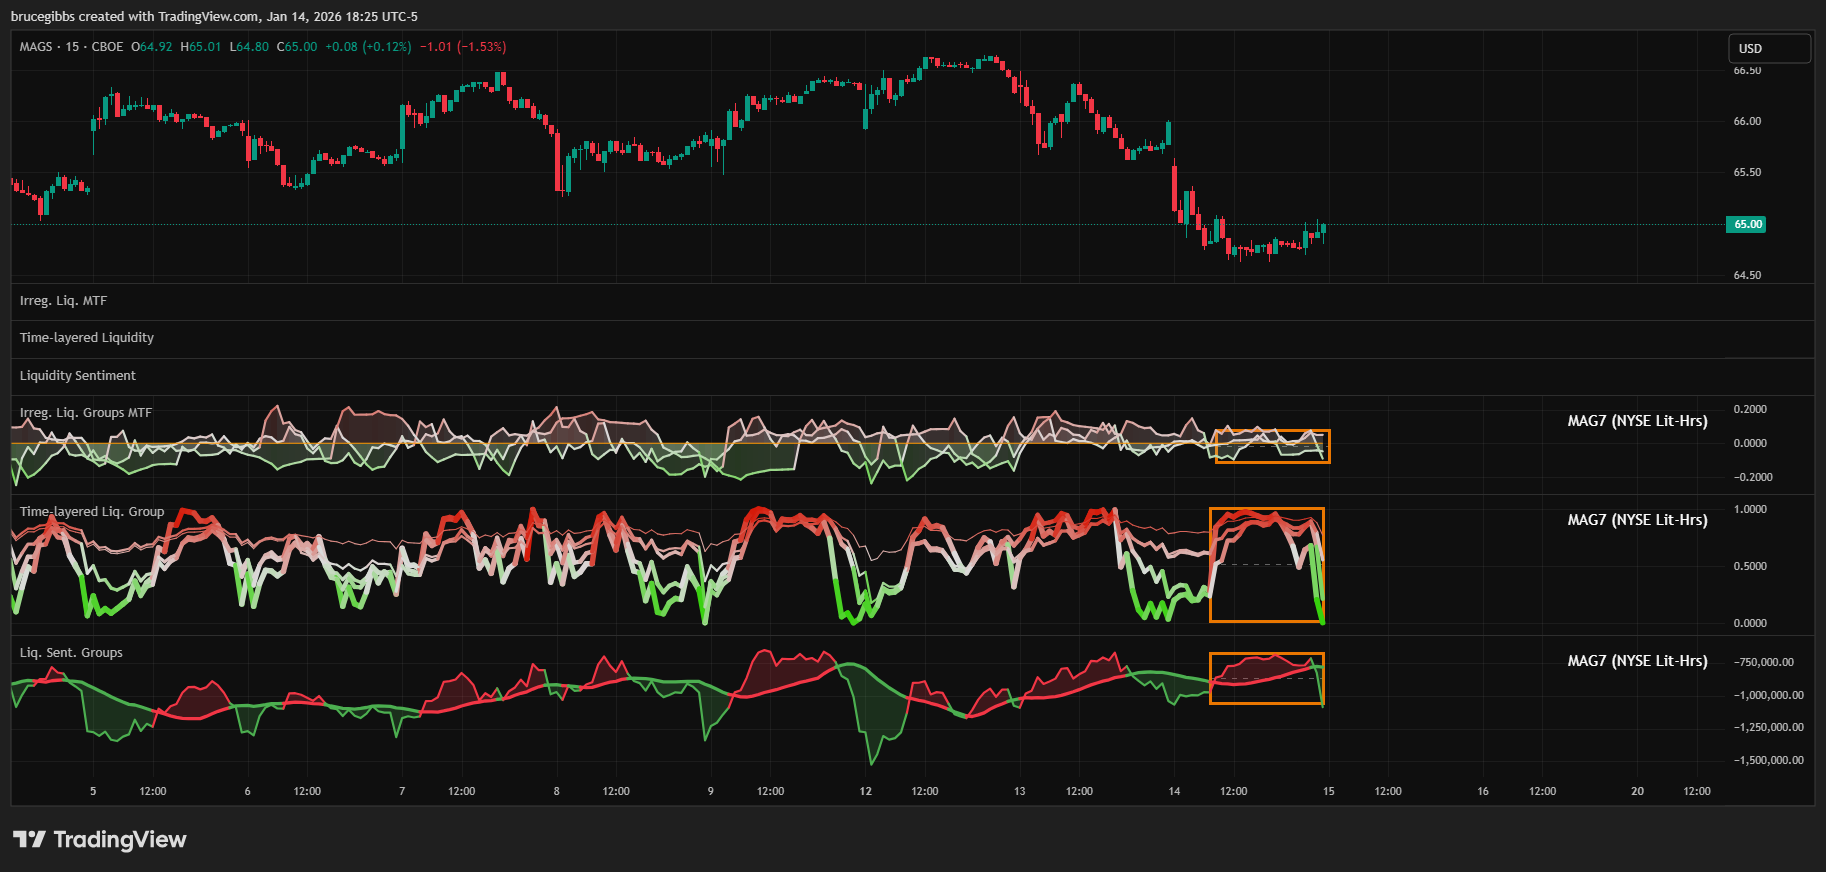Screen dimensions: 1826x872
Task: Click the date 20 on the time axis
Action: tap(1637, 791)
